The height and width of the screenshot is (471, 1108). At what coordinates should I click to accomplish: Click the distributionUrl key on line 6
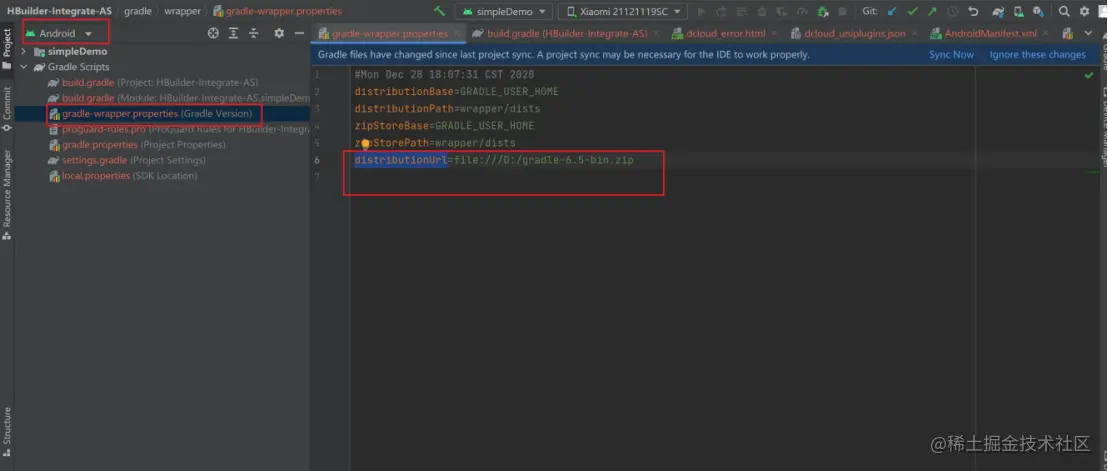pyautogui.click(x=401, y=160)
